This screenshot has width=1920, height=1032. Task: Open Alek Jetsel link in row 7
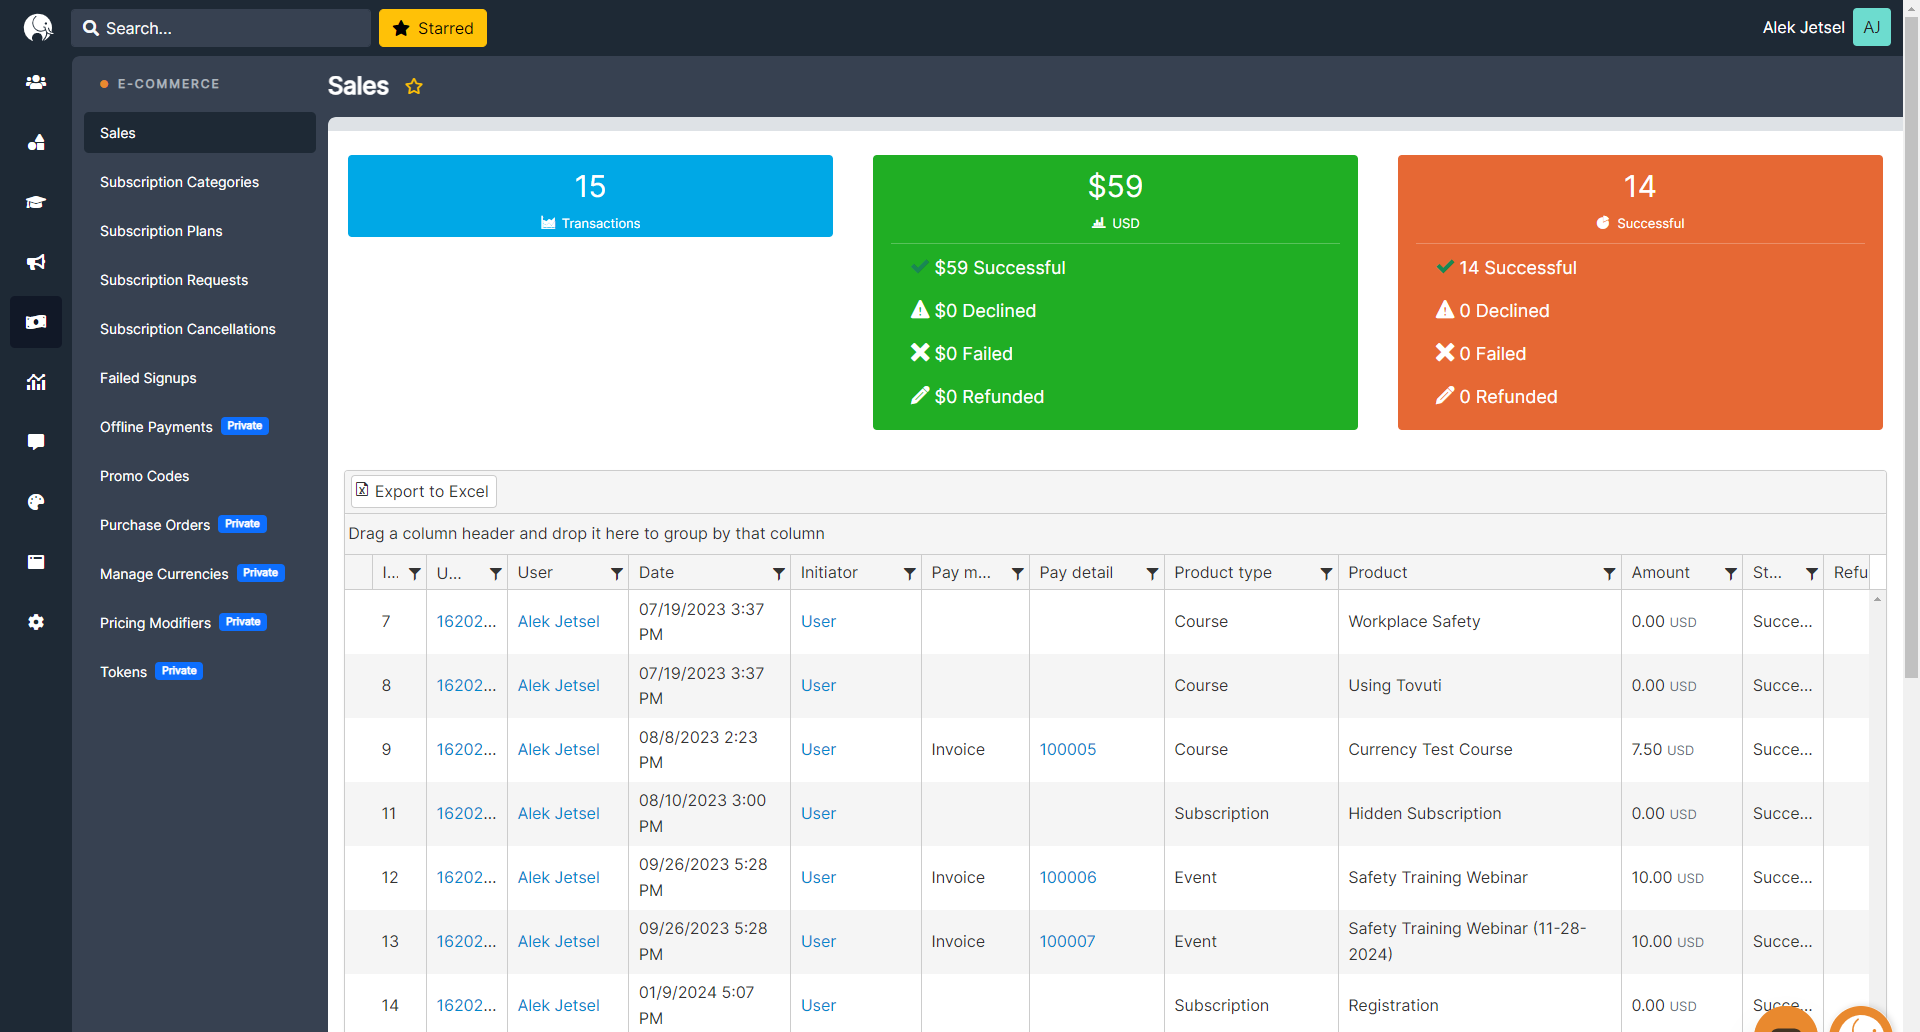tap(558, 622)
